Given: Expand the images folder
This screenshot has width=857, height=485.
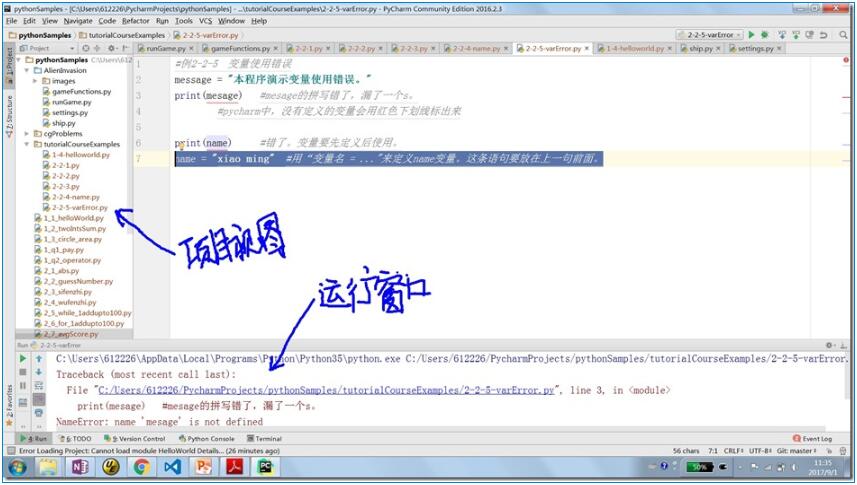Looking at the screenshot, I should coord(35,81).
